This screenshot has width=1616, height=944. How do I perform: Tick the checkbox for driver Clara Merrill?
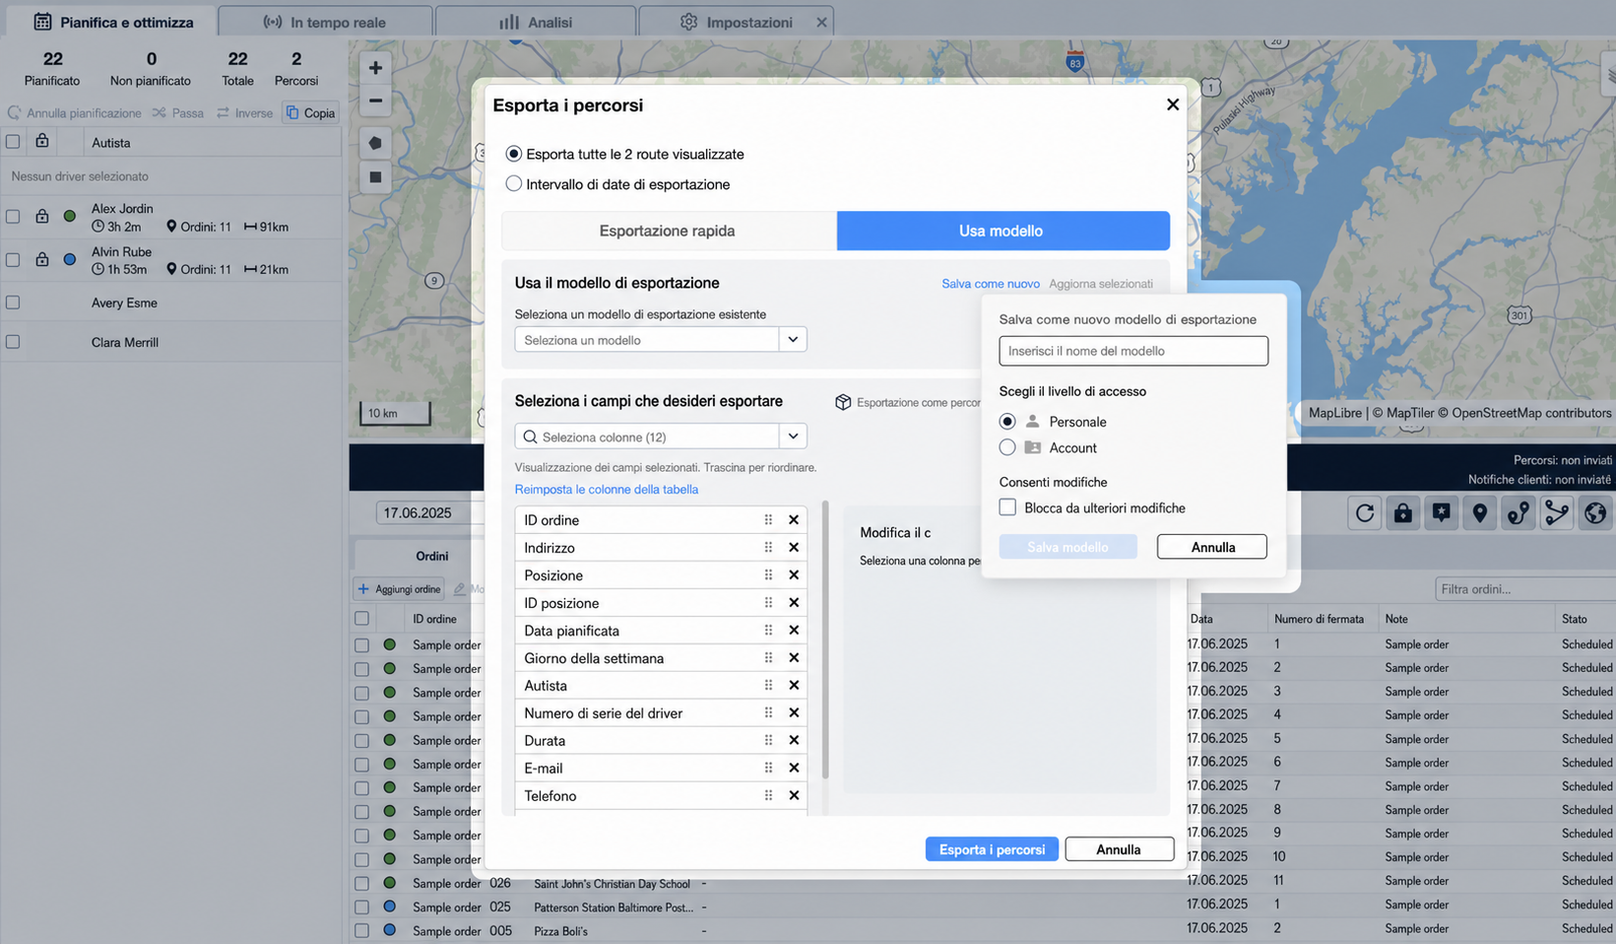(13, 342)
